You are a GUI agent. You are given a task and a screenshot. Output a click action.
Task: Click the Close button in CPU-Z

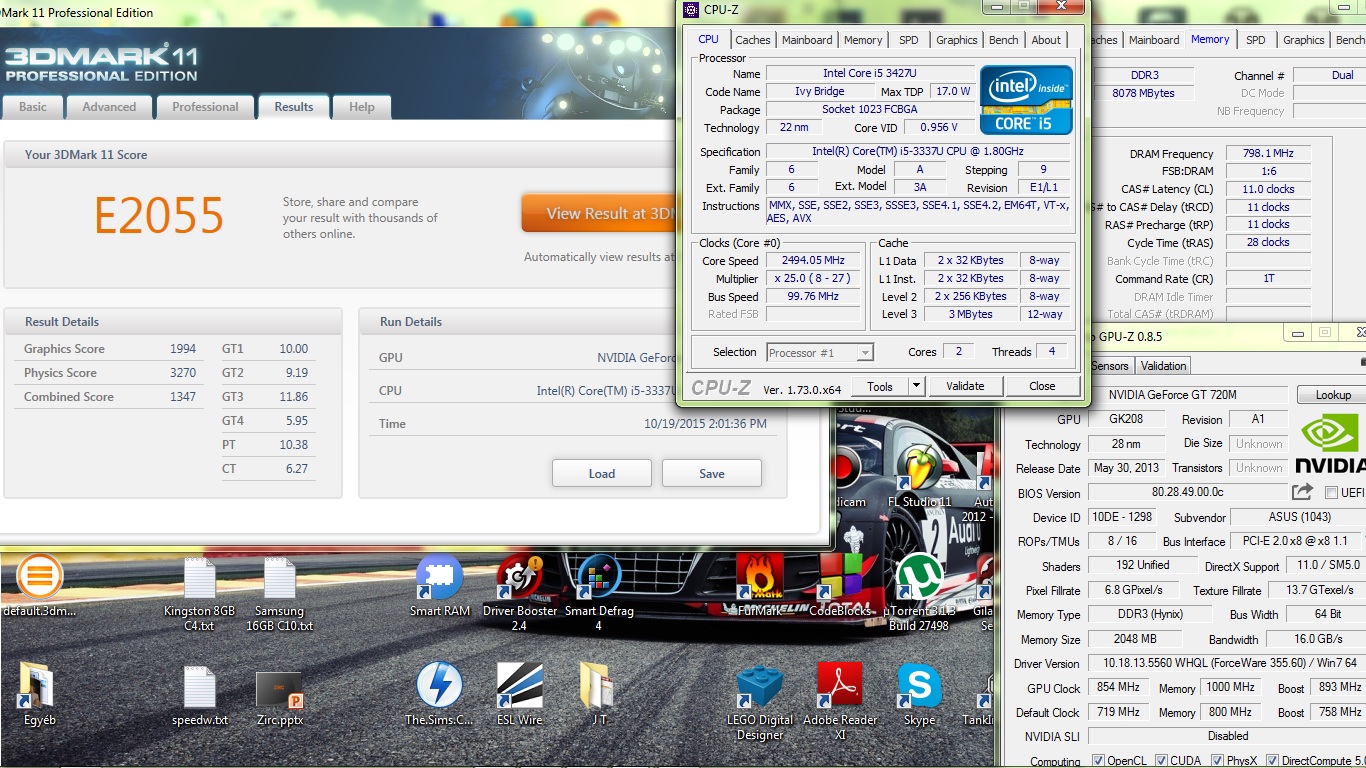[x=1042, y=386]
